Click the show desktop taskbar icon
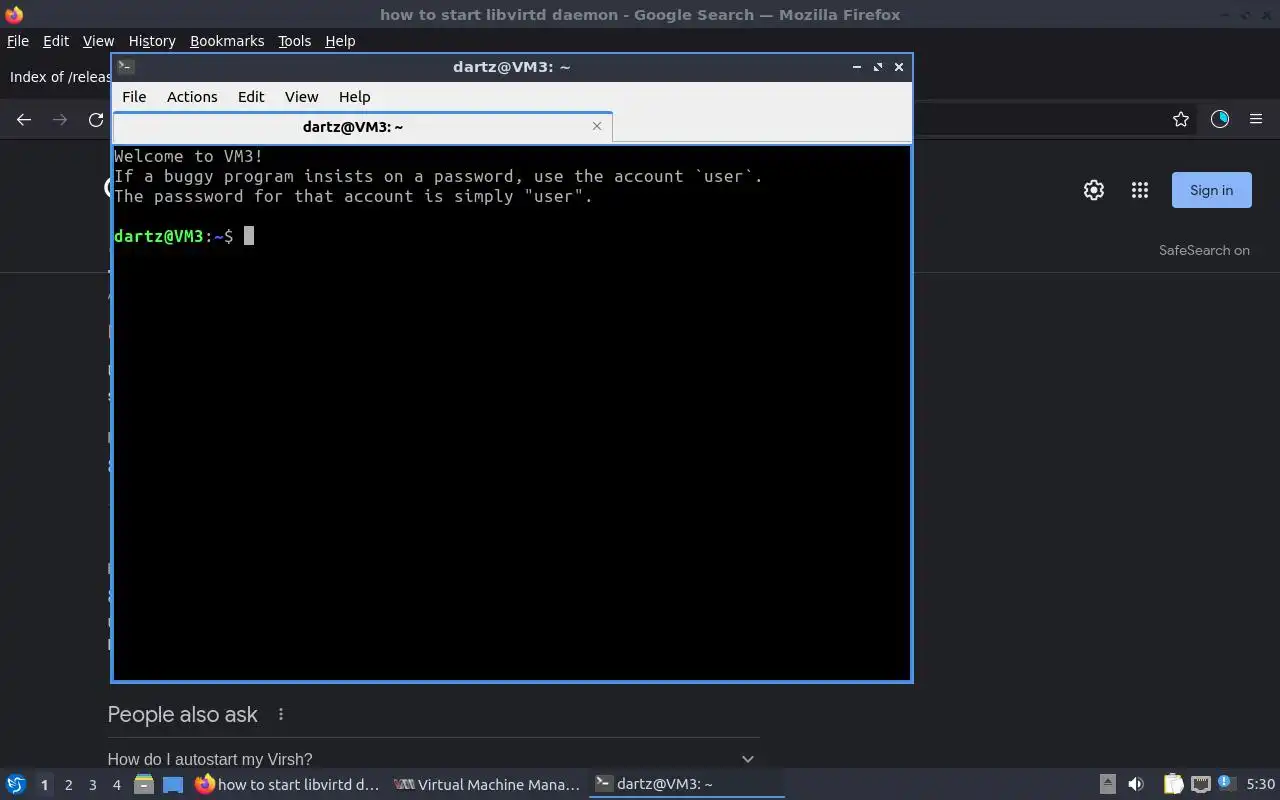The image size is (1280, 800). pos(173,784)
